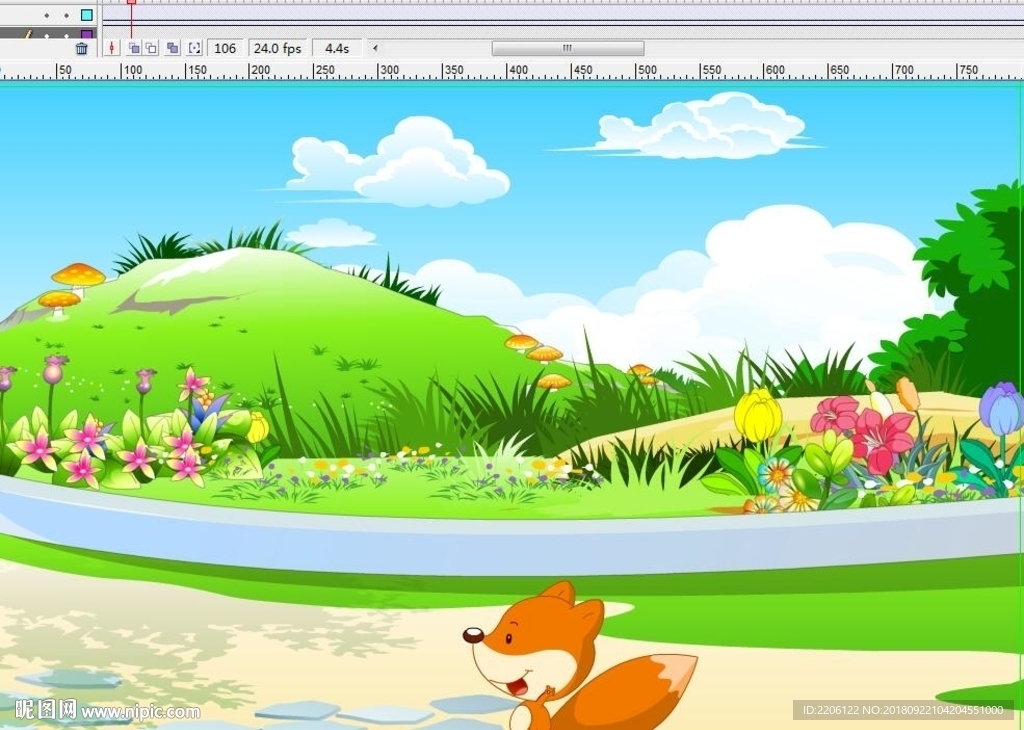1024x730 pixels.
Task: Toggle lock dot of cyan layer
Action: click(x=67, y=15)
